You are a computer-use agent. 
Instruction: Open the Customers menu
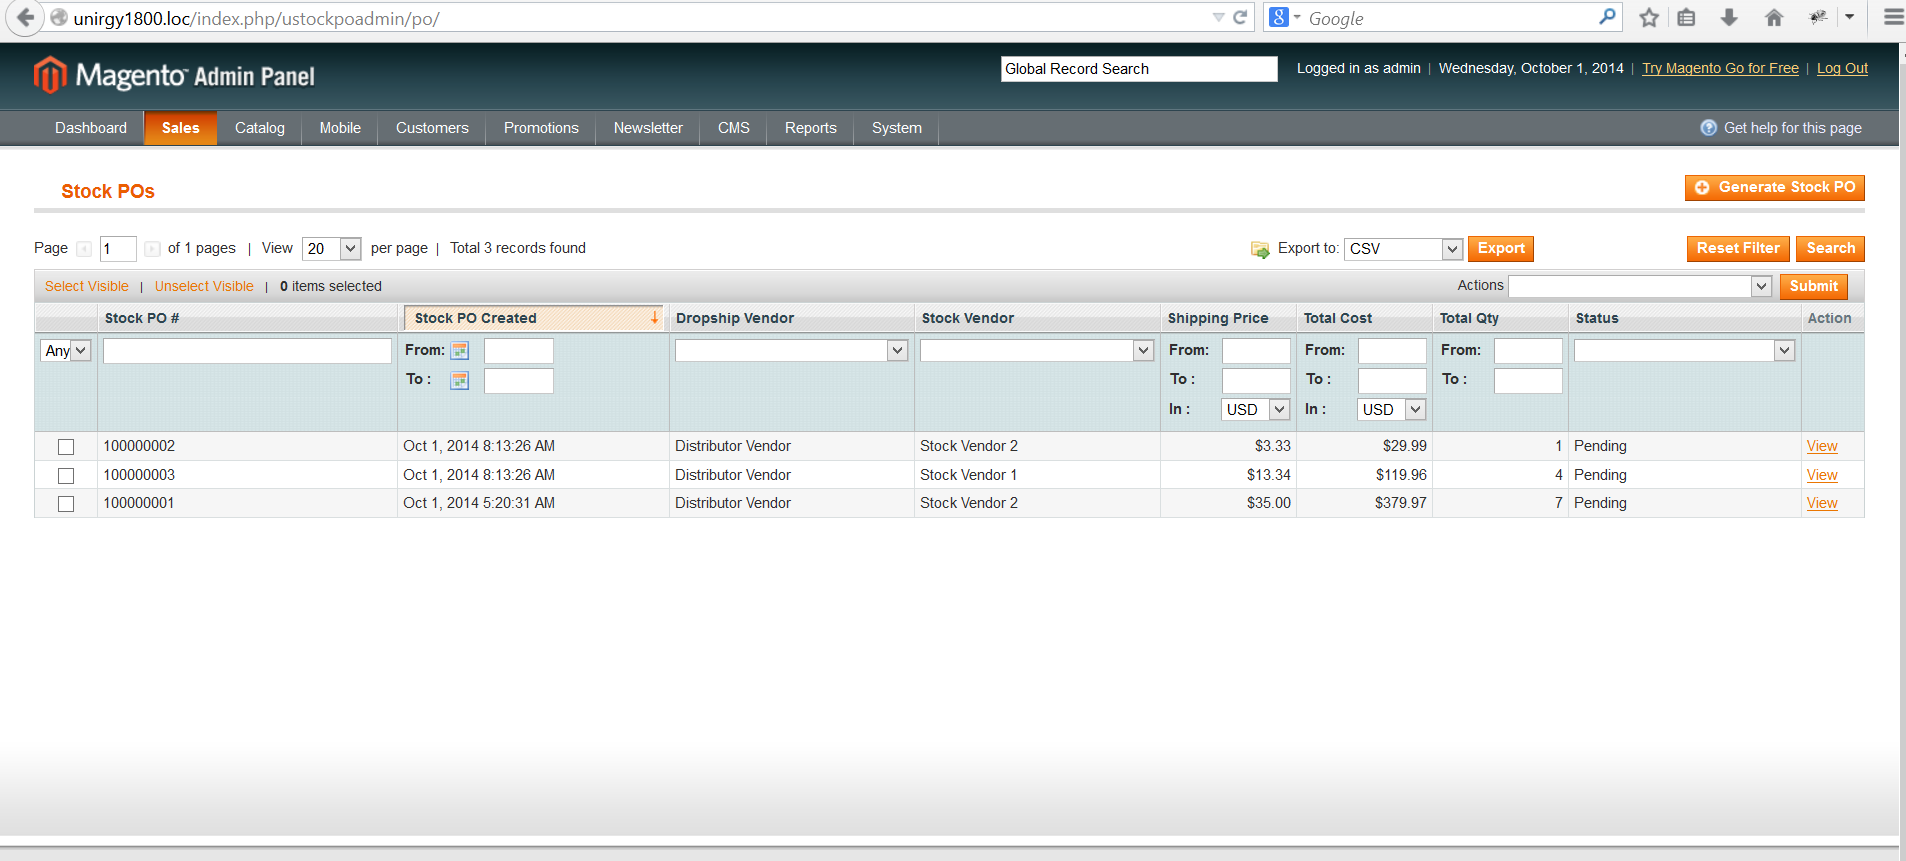(x=432, y=128)
